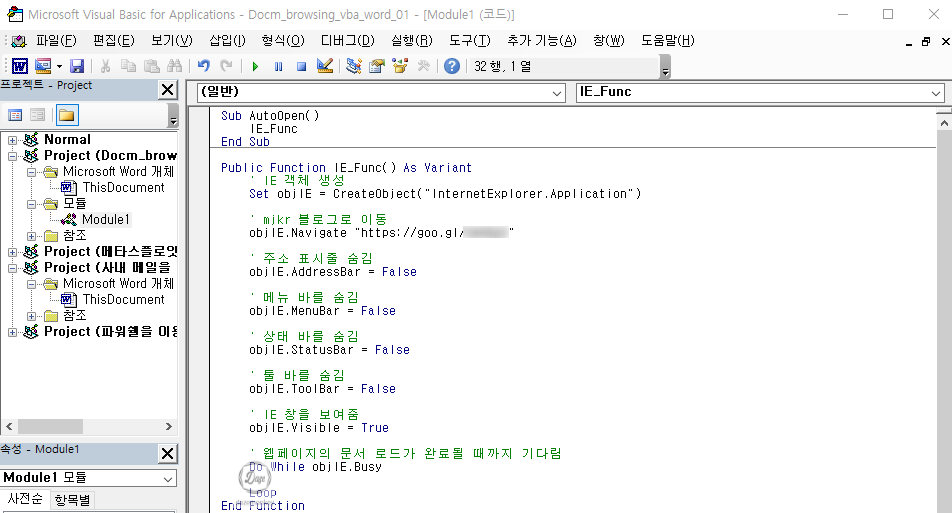Expand the Normal project node
The height and width of the screenshot is (513, 952).
click(x=12, y=140)
